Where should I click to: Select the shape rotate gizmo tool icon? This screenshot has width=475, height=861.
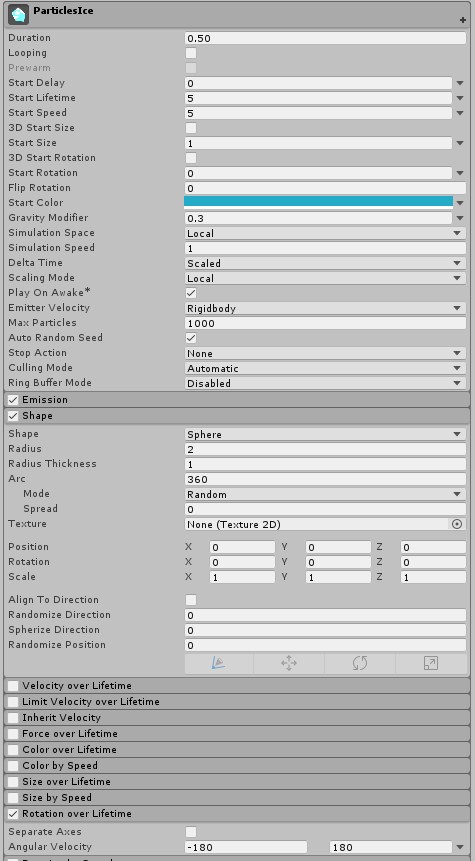[x=219, y=663]
